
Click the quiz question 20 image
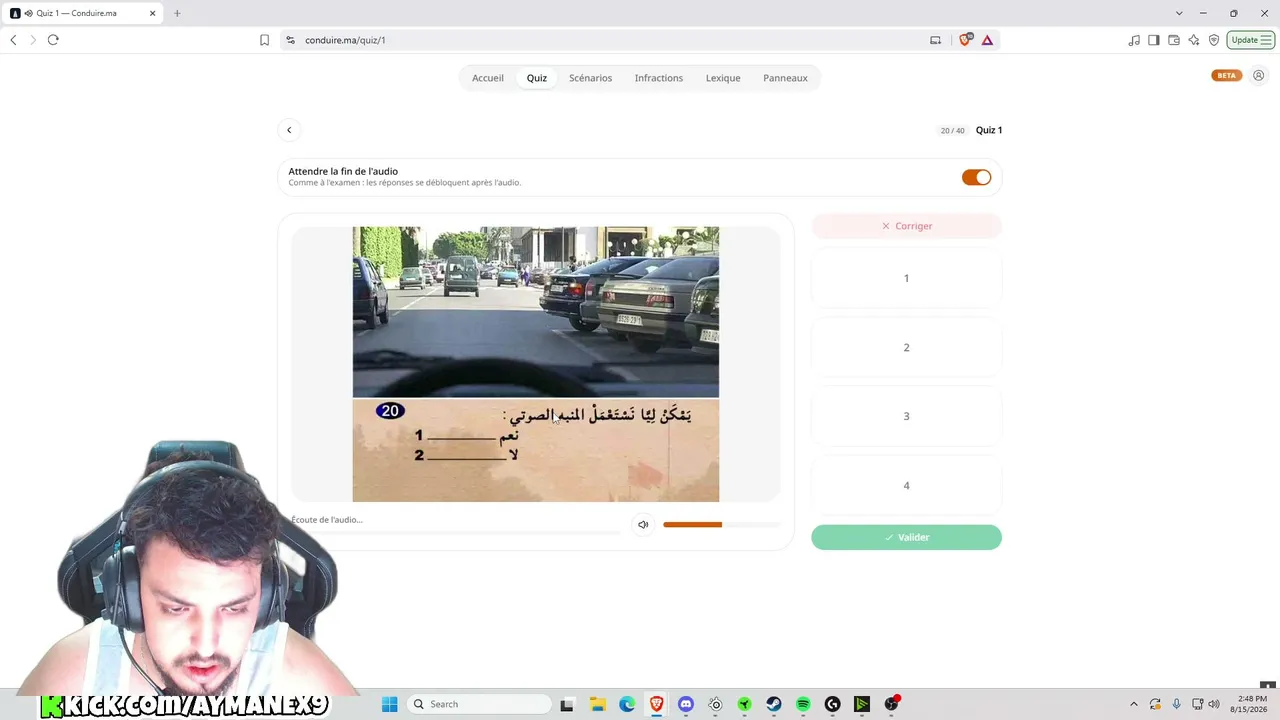pos(535,364)
